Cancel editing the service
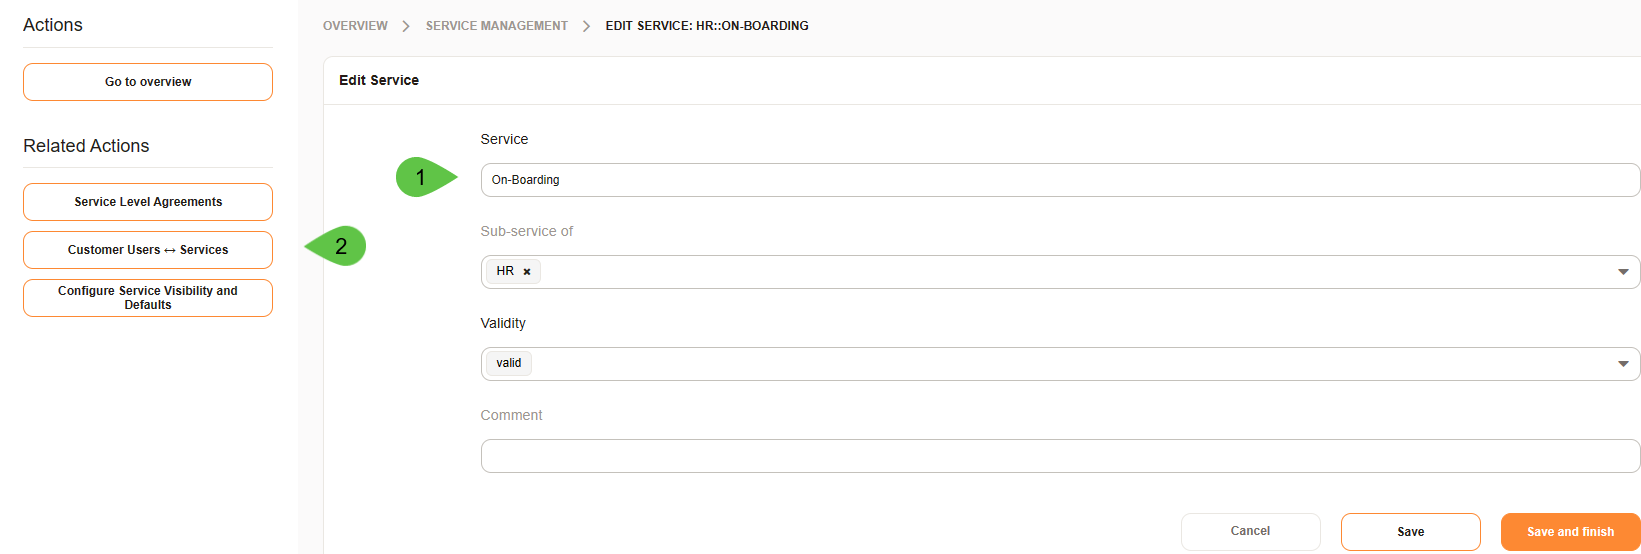 [x=1250, y=532]
